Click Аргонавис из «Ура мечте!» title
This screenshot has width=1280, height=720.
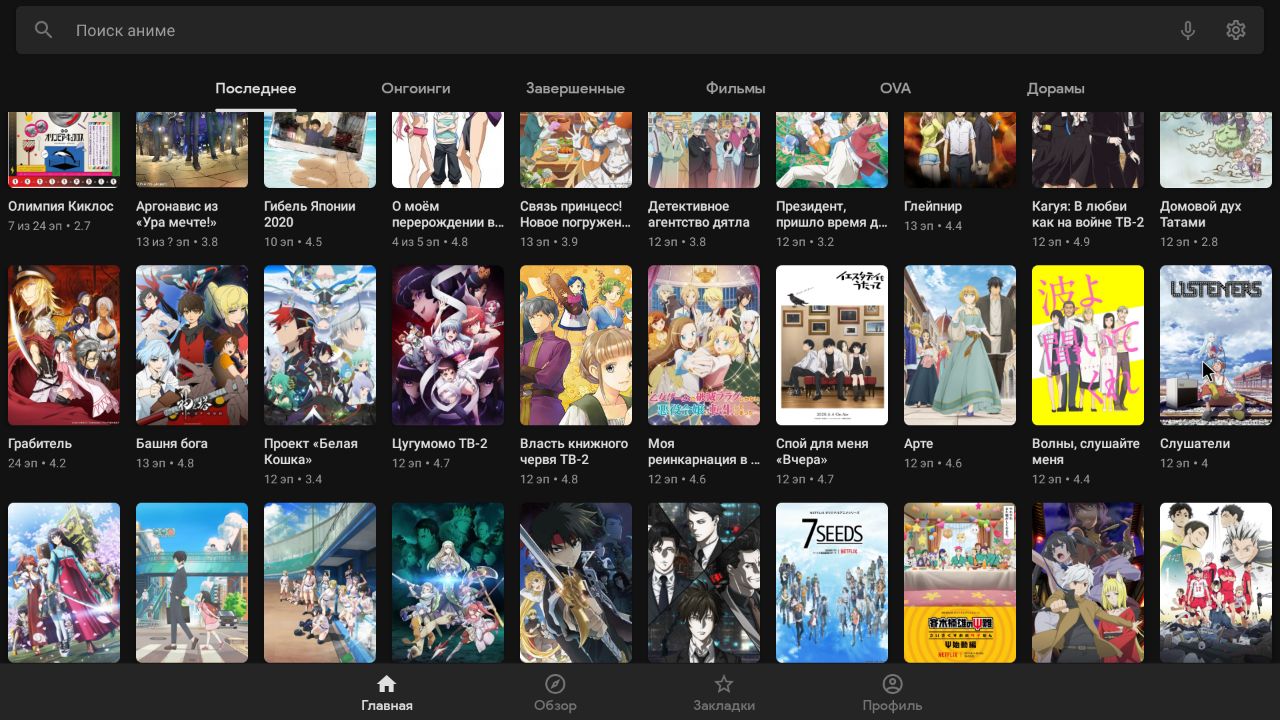click(177, 214)
